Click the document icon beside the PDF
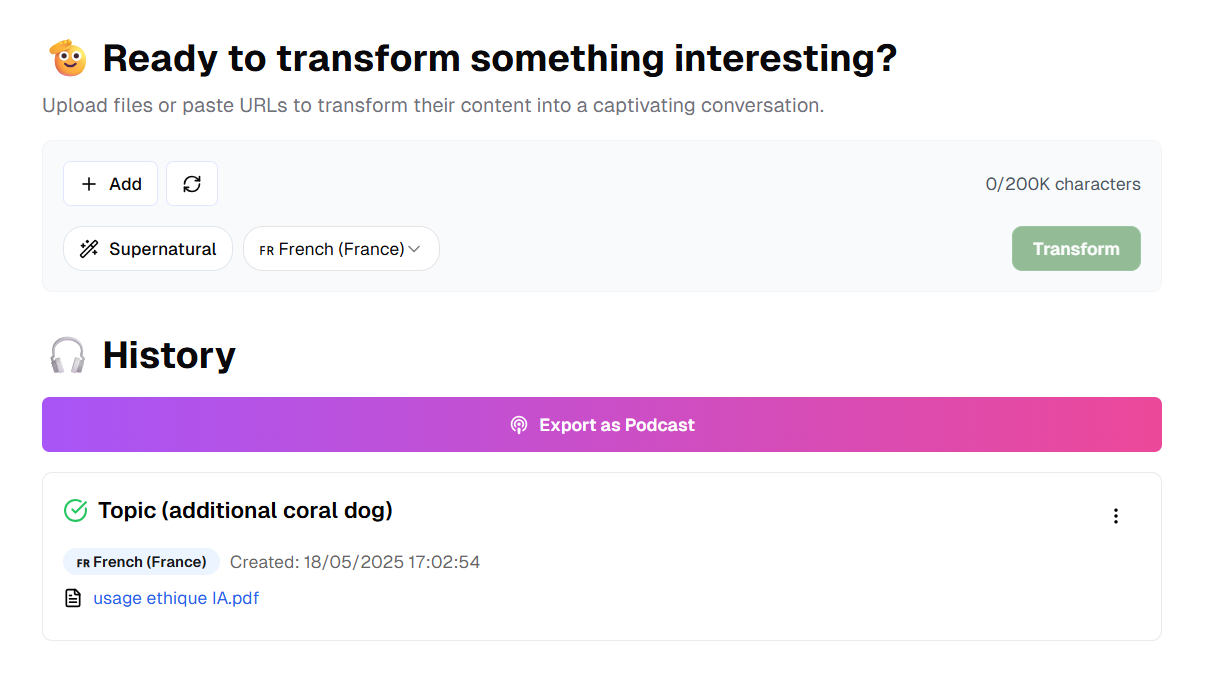The width and height of the screenshot is (1220, 694). tap(73, 598)
